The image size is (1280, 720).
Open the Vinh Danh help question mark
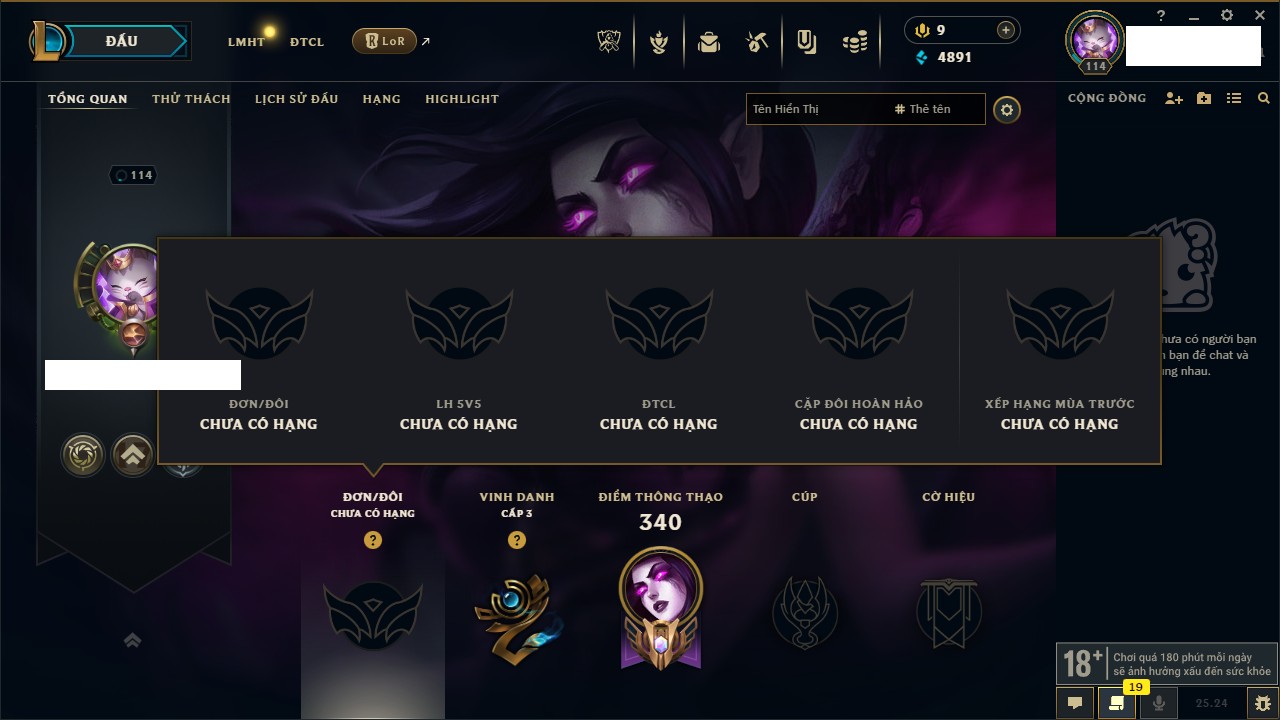coord(517,540)
